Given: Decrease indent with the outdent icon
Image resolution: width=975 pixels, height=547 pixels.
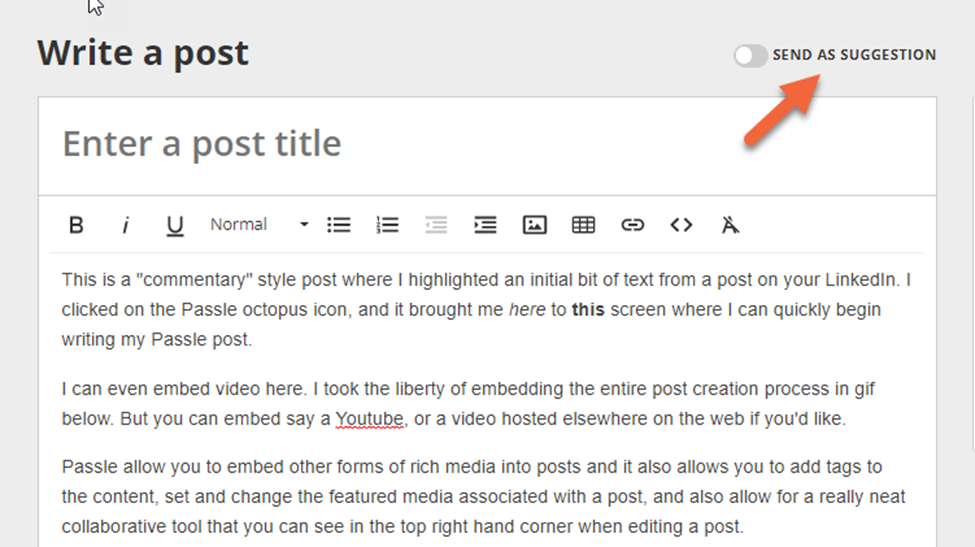Looking at the screenshot, I should [x=436, y=225].
